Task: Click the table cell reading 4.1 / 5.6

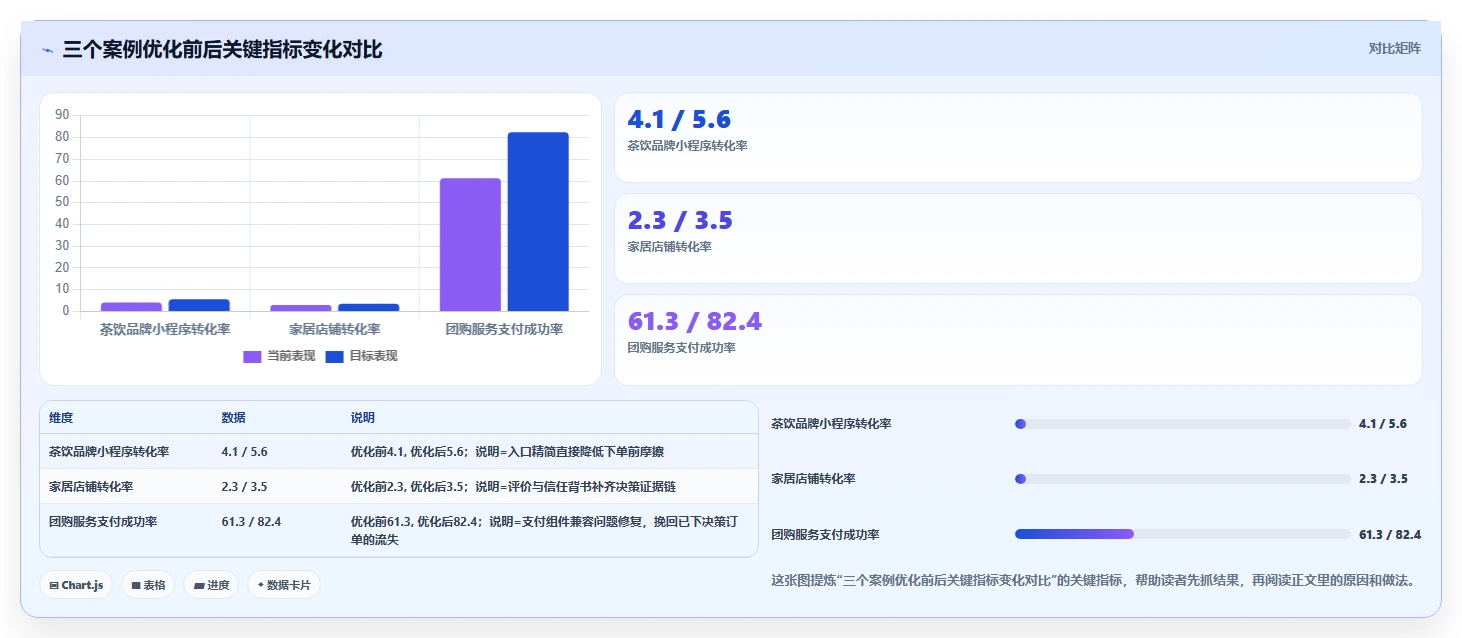Action: pos(244,452)
